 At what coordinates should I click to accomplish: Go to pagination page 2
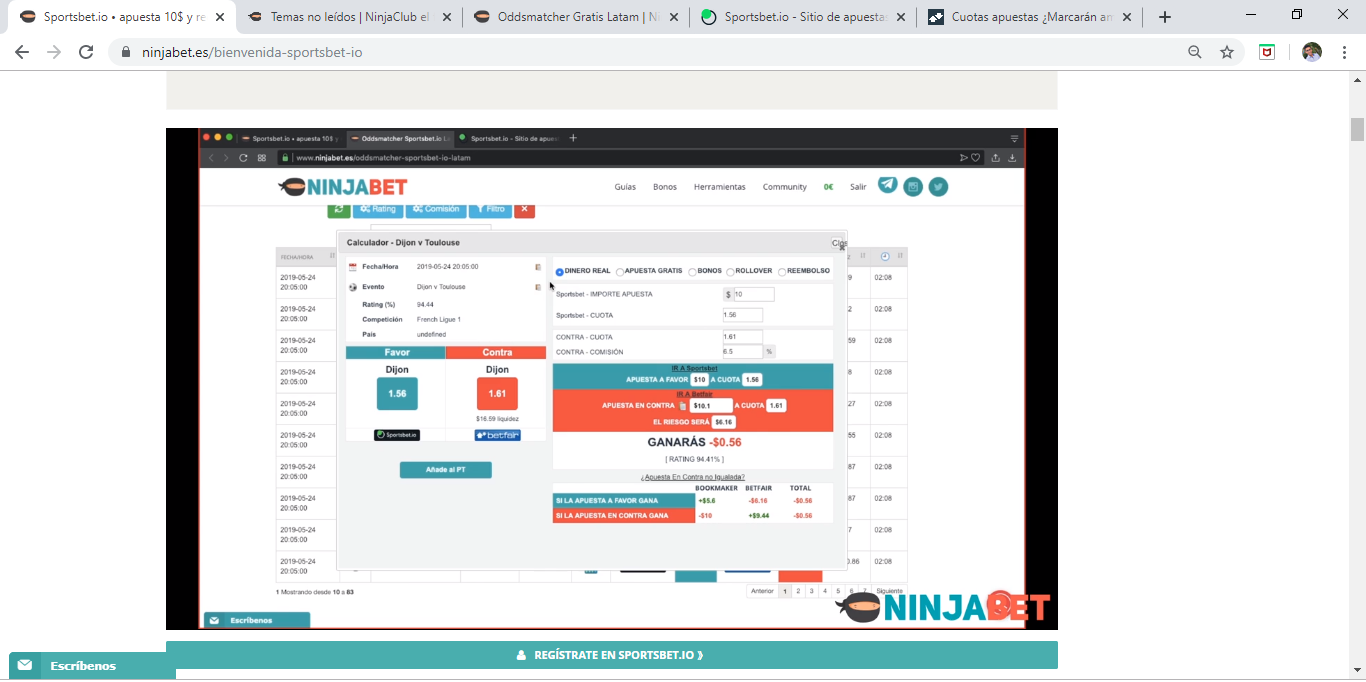798,591
